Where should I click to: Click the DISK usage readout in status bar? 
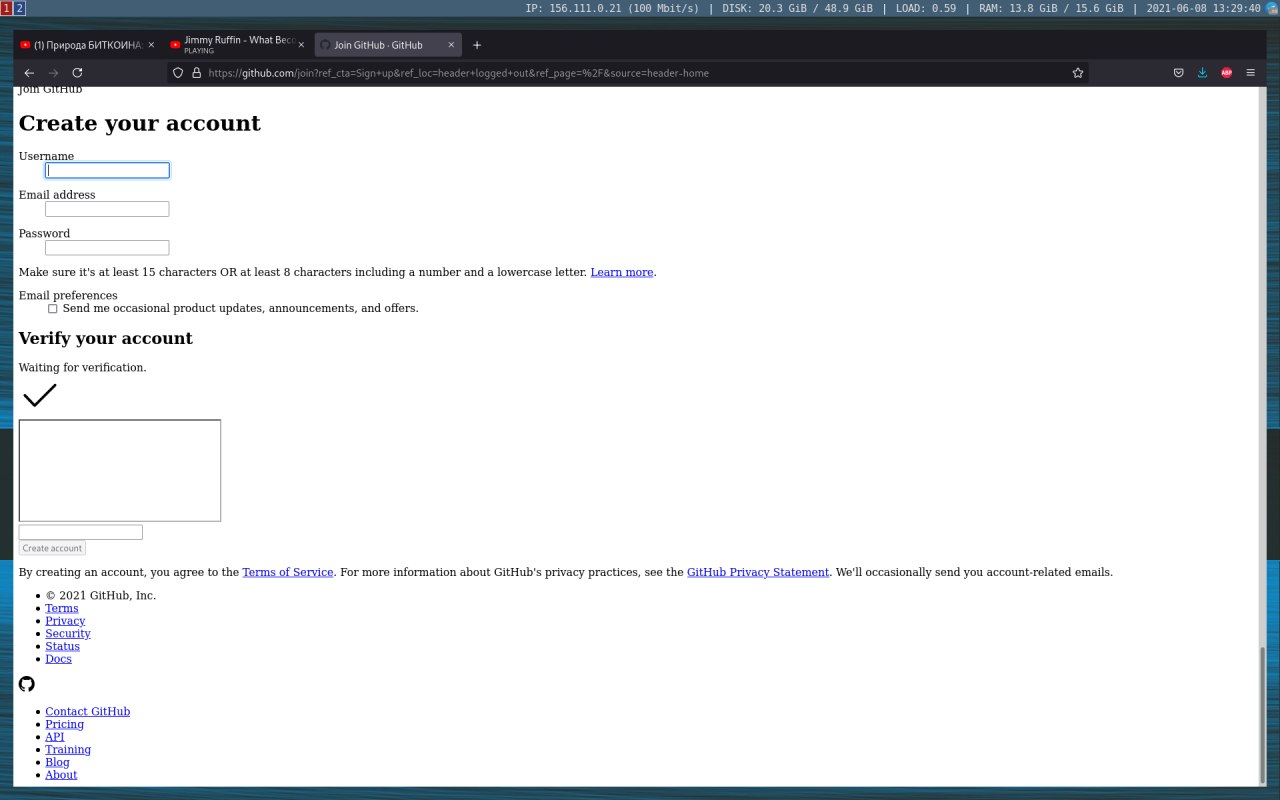click(797, 8)
